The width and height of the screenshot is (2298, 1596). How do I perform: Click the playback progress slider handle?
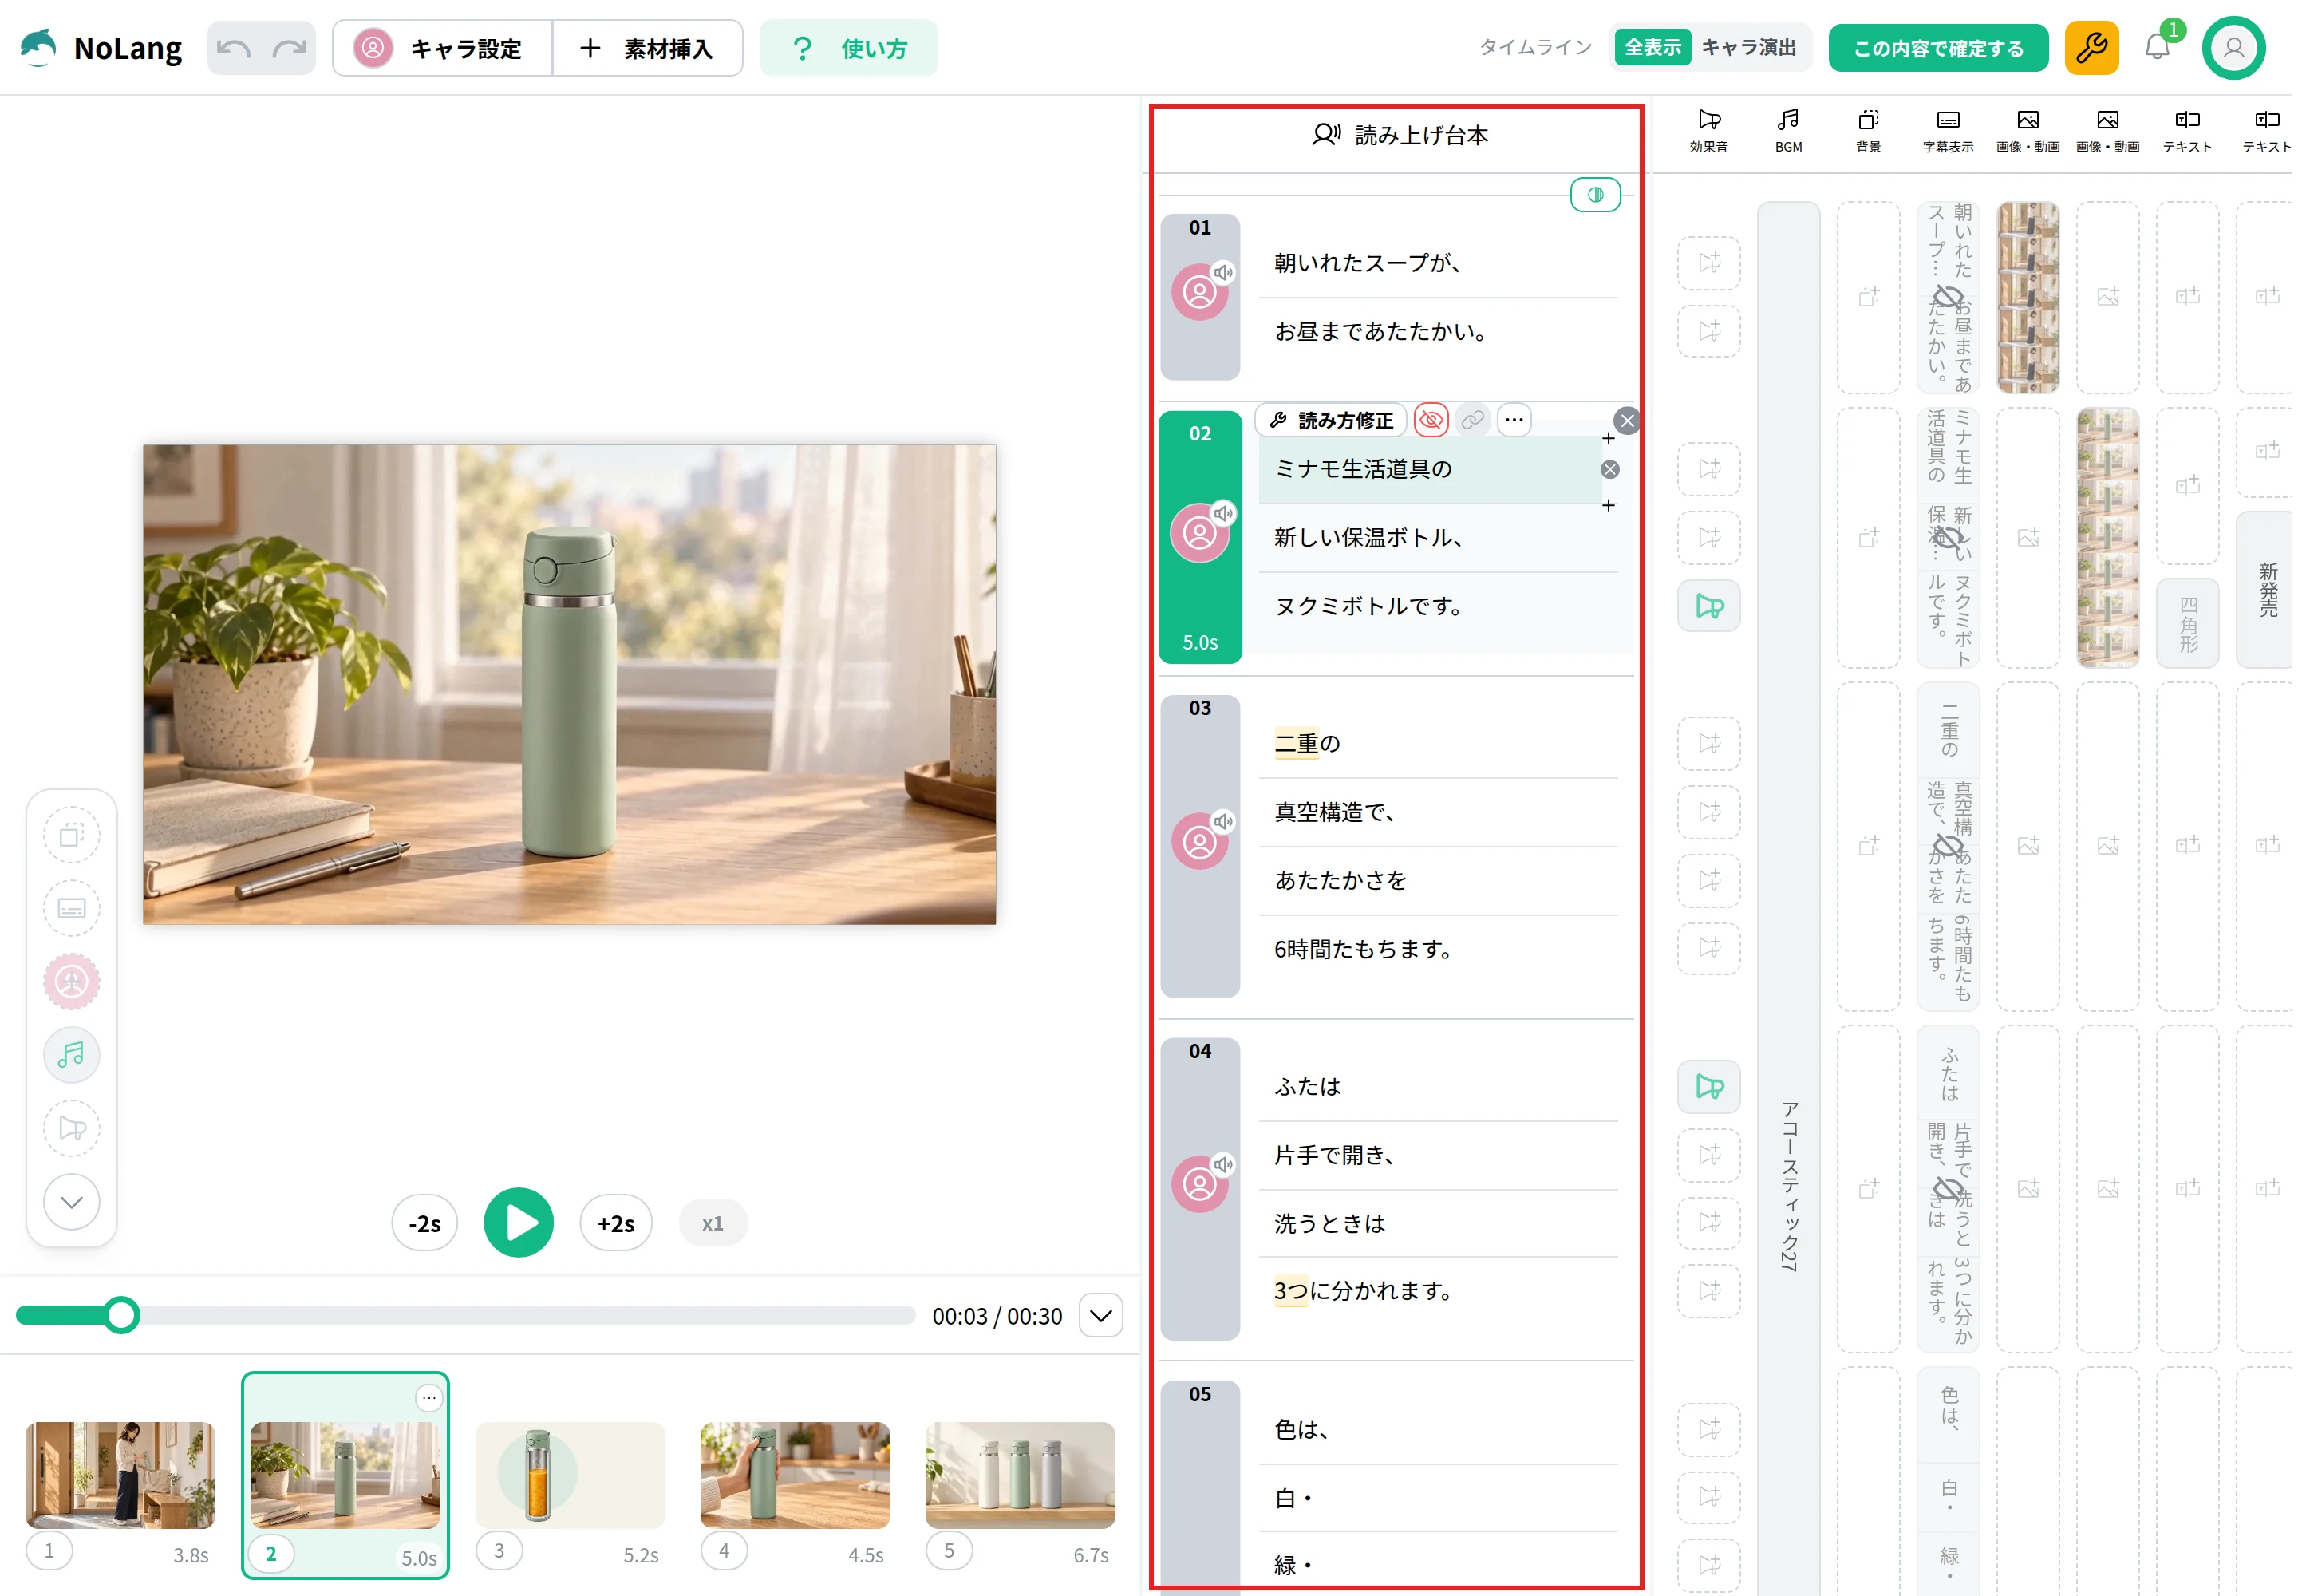point(121,1315)
